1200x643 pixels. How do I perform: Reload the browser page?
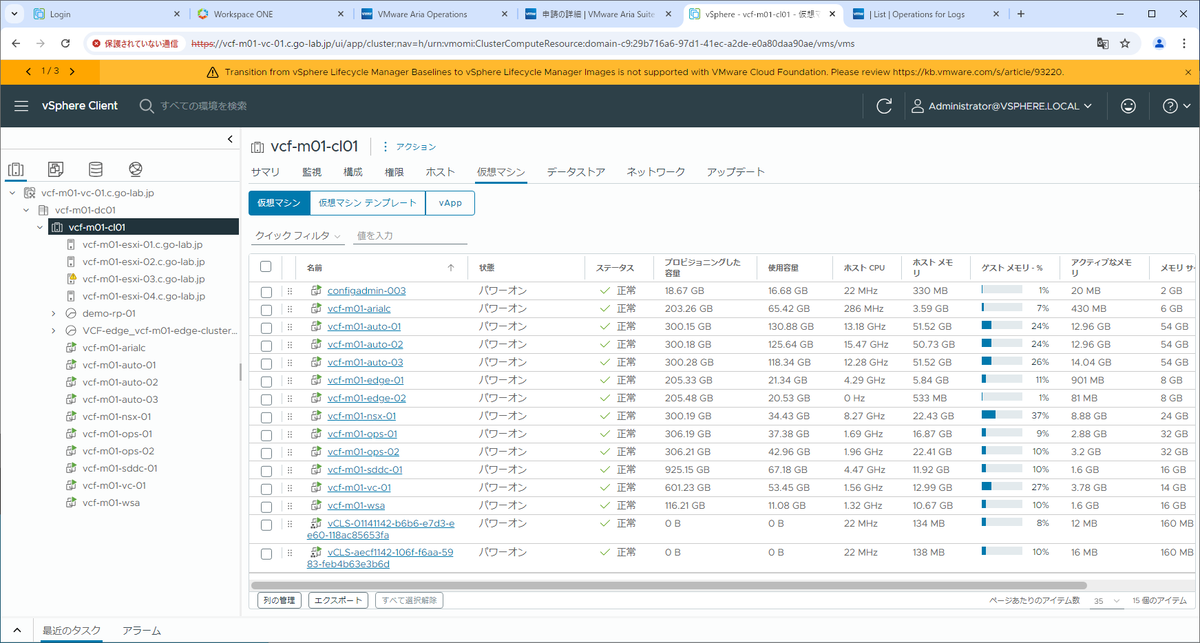point(65,44)
